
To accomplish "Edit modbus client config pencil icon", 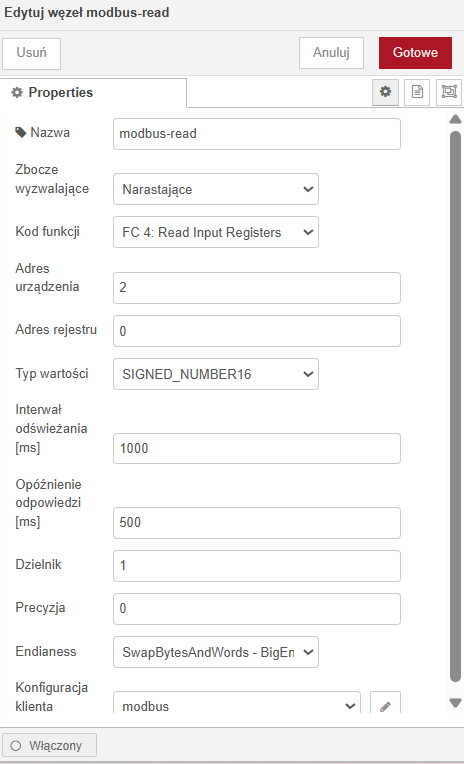I will tap(385, 706).
